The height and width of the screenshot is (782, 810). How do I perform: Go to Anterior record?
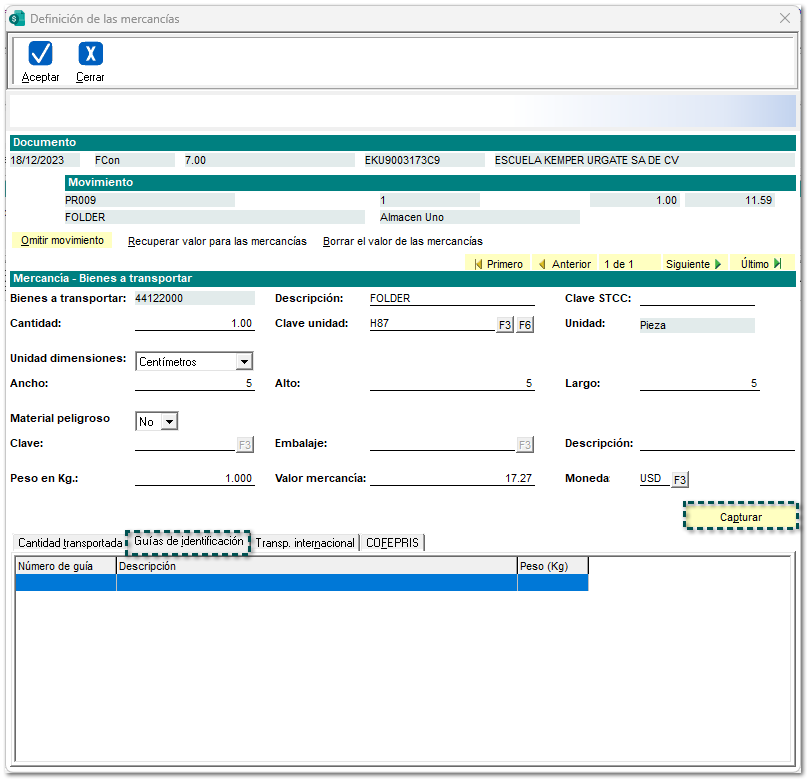coord(564,264)
